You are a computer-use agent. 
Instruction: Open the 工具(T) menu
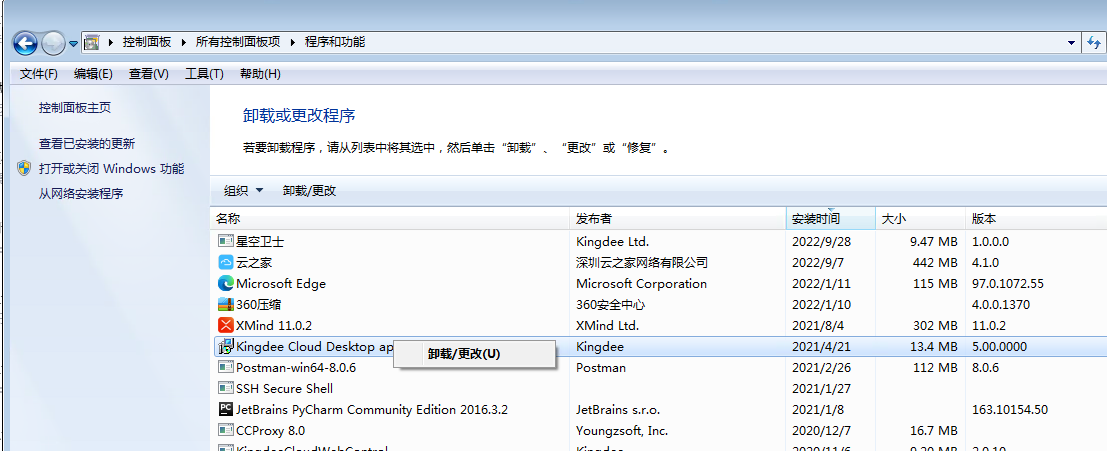pyautogui.click(x=204, y=73)
